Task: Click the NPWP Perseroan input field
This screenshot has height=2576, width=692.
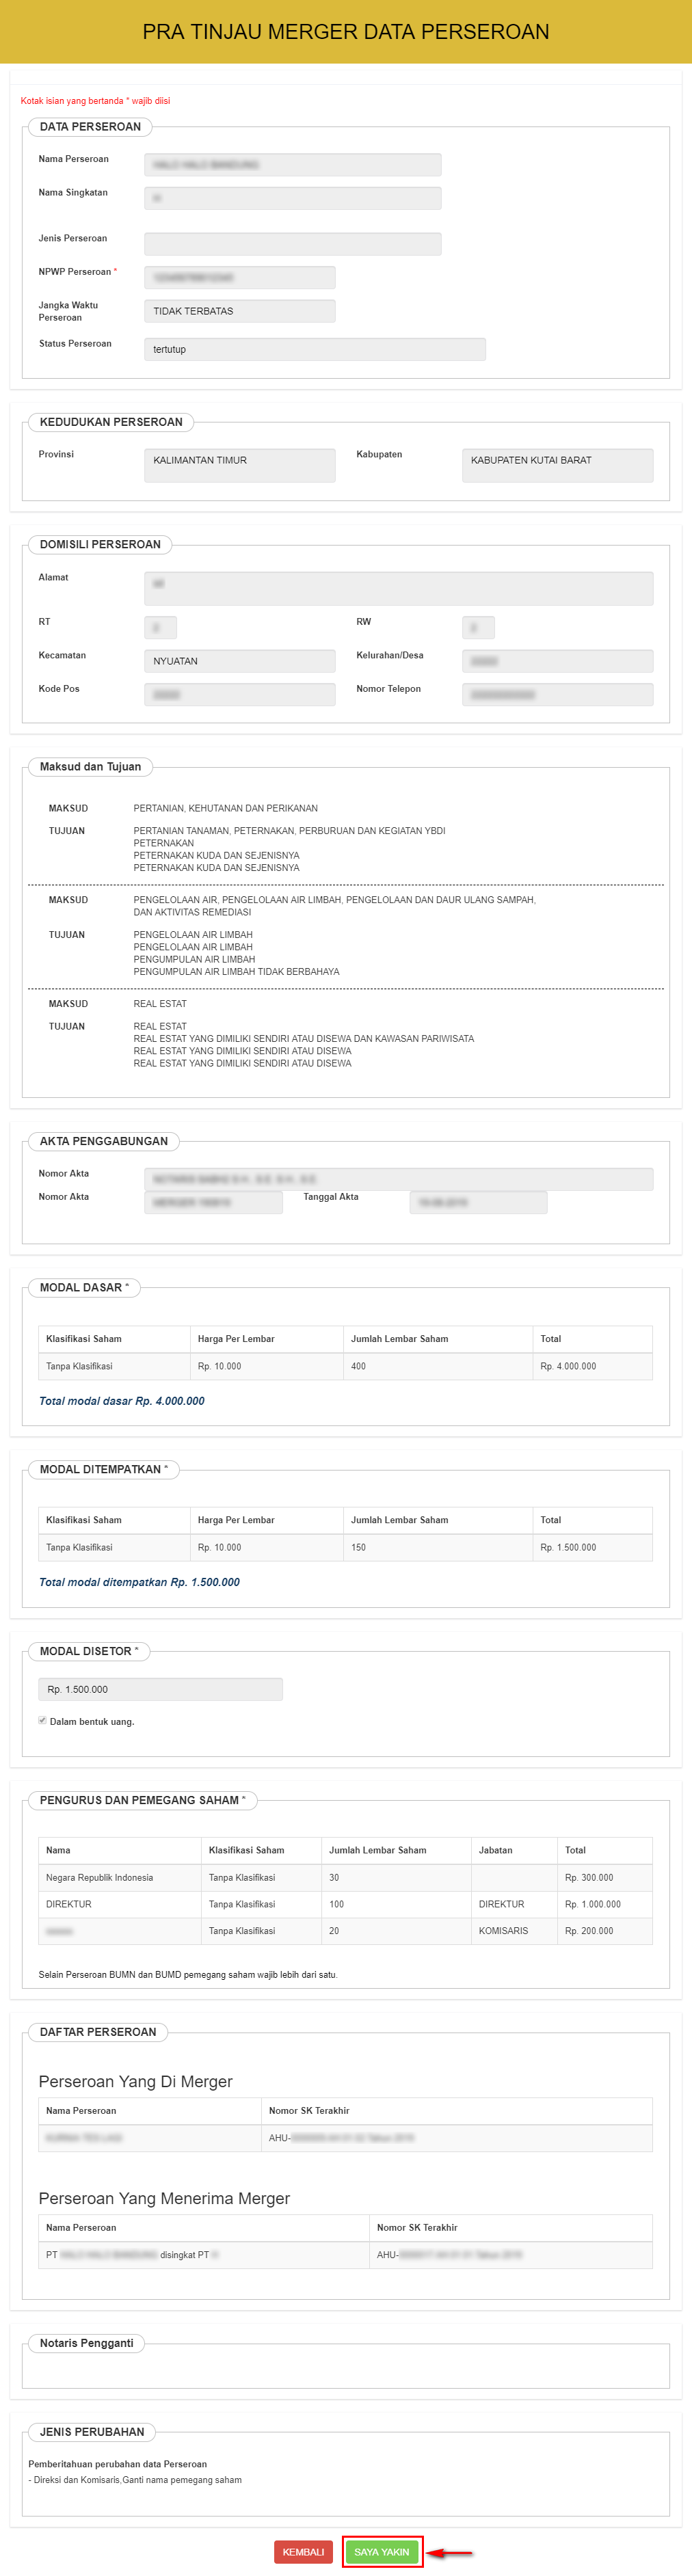Action: click(x=239, y=277)
